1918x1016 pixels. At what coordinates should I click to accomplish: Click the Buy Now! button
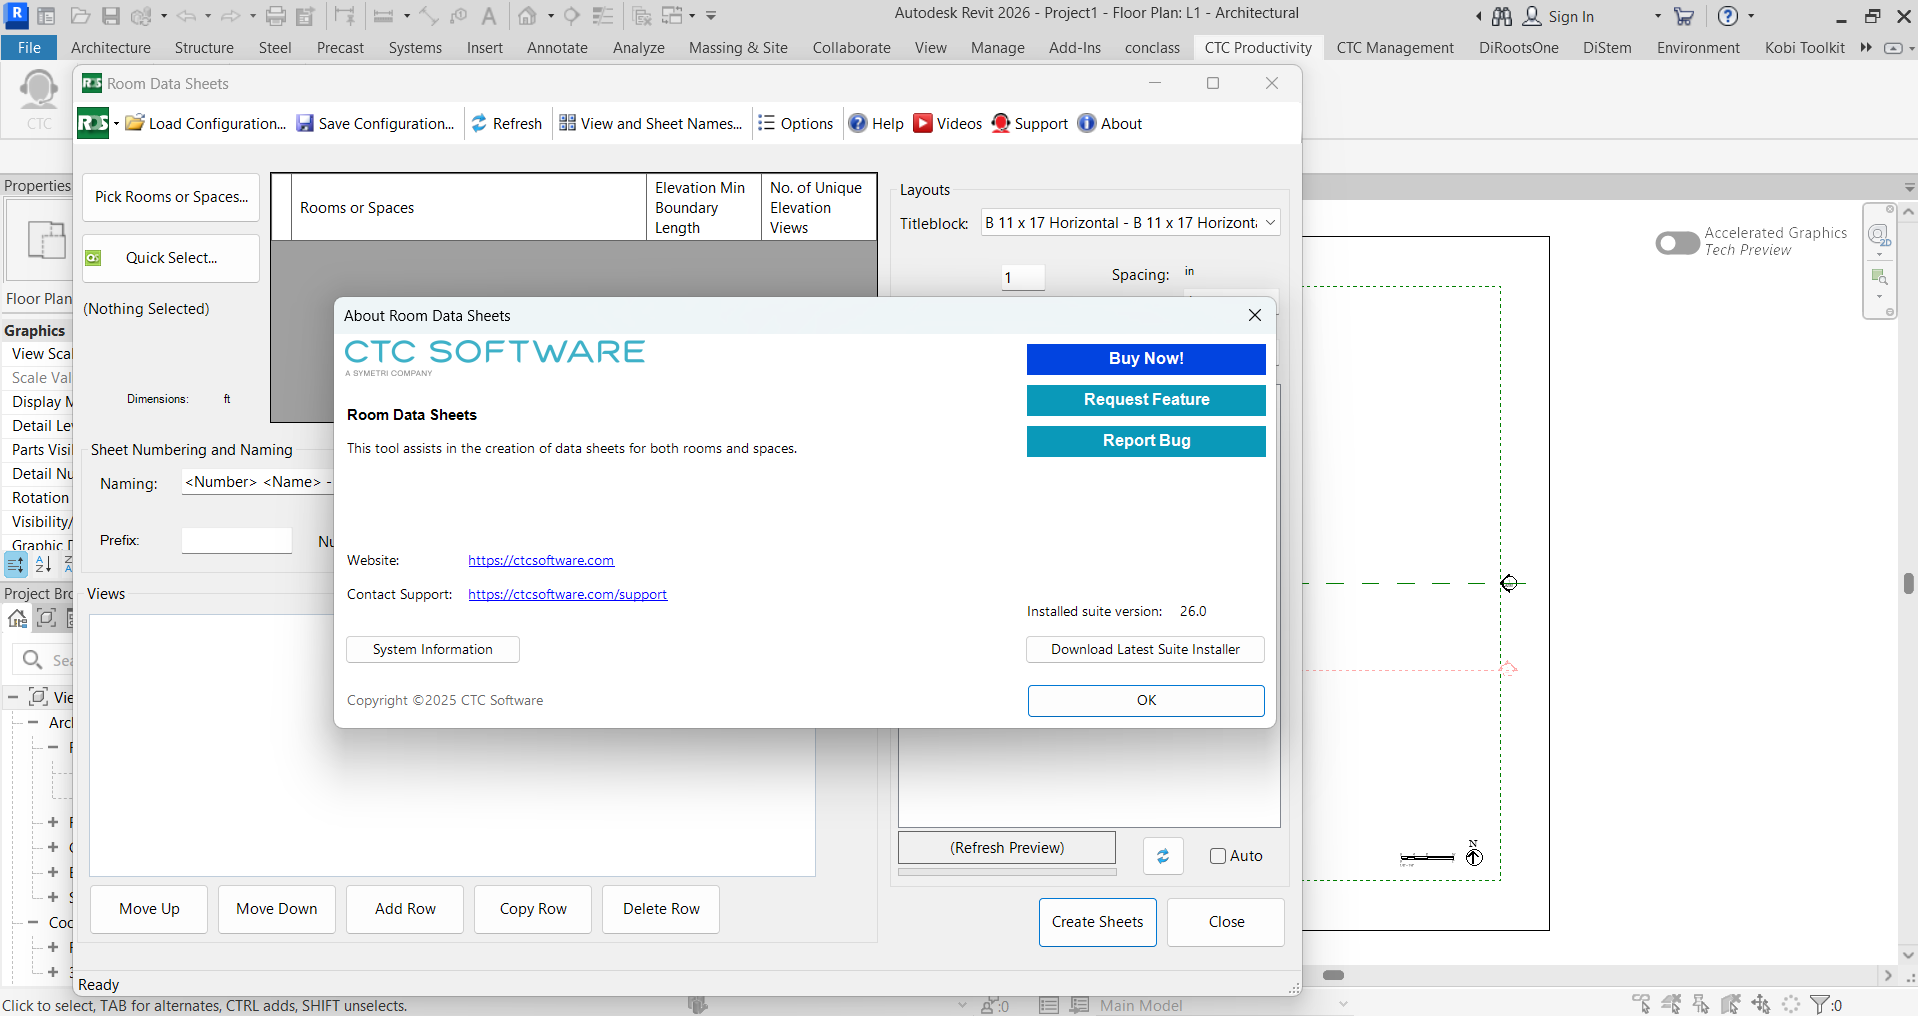coord(1146,359)
